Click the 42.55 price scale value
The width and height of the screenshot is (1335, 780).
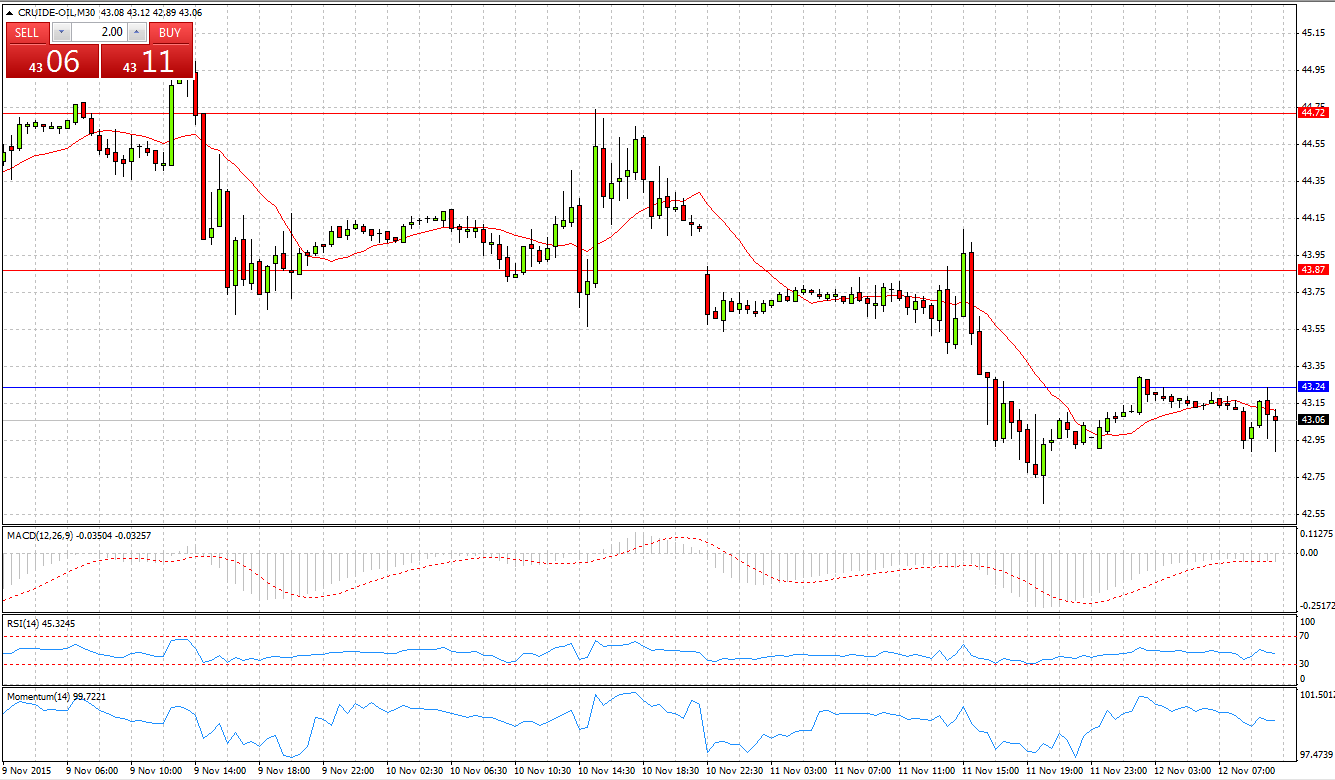pyautogui.click(x=1314, y=513)
